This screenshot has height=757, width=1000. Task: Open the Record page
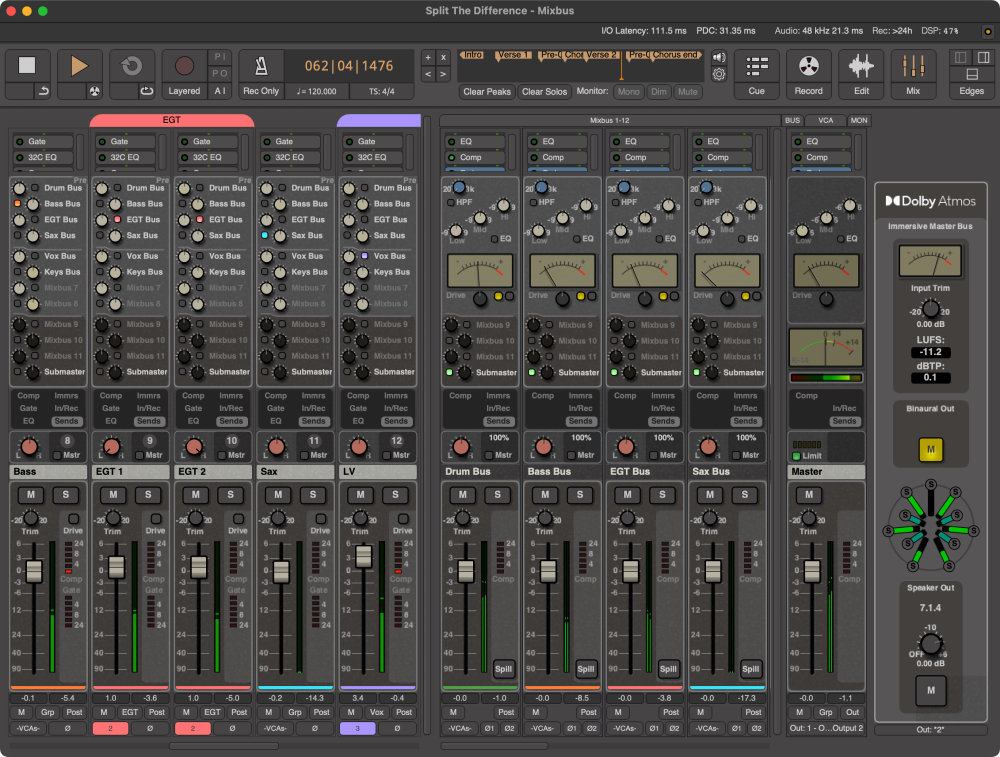coord(807,68)
